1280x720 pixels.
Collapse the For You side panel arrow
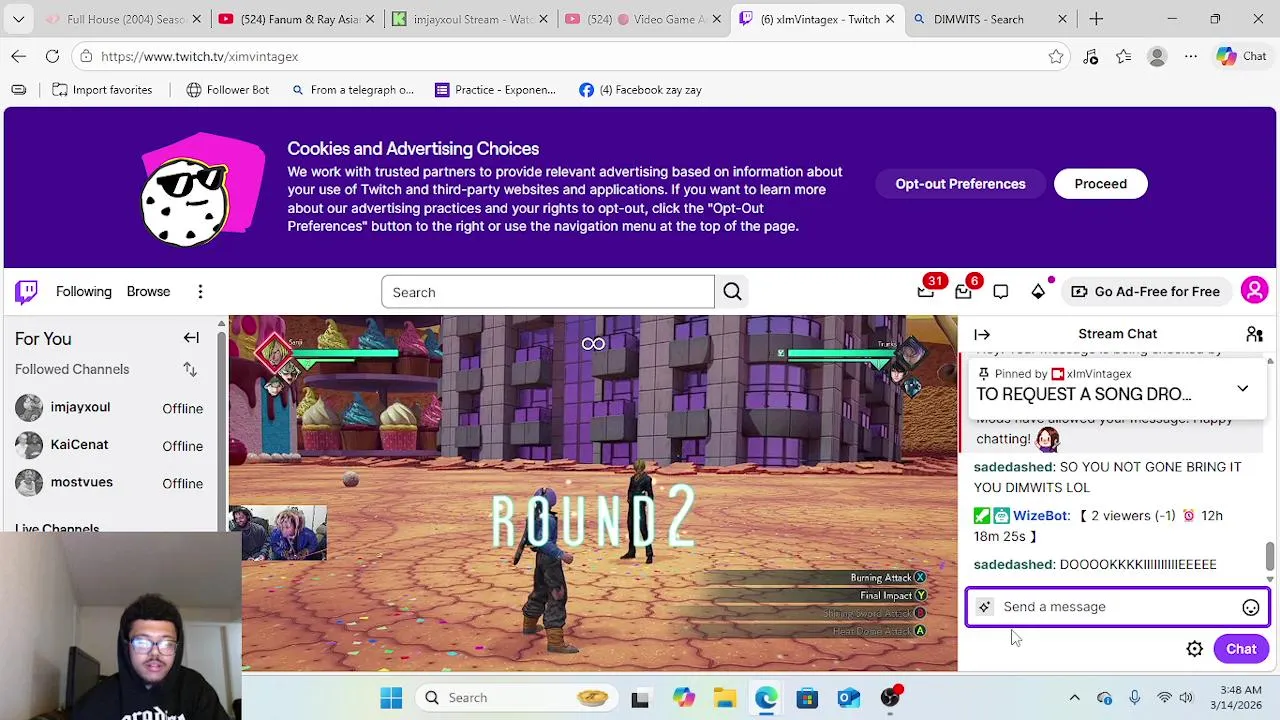coord(191,338)
